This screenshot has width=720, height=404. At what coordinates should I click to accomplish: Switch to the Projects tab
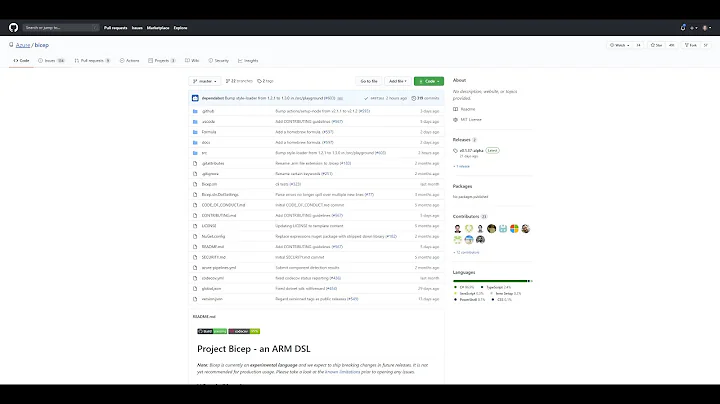click(x=162, y=61)
